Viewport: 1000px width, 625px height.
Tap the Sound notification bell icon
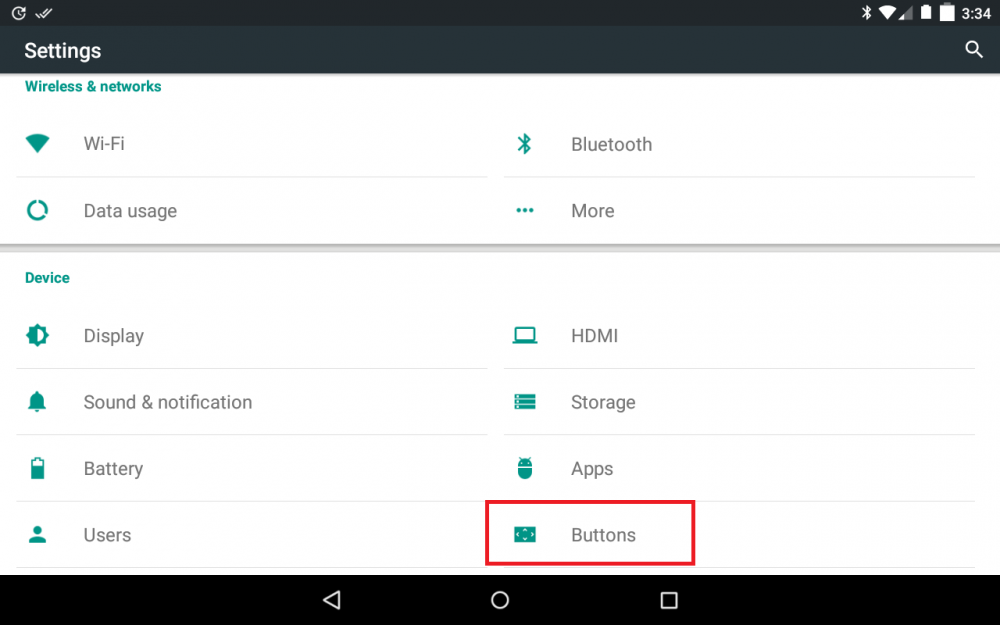point(38,402)
